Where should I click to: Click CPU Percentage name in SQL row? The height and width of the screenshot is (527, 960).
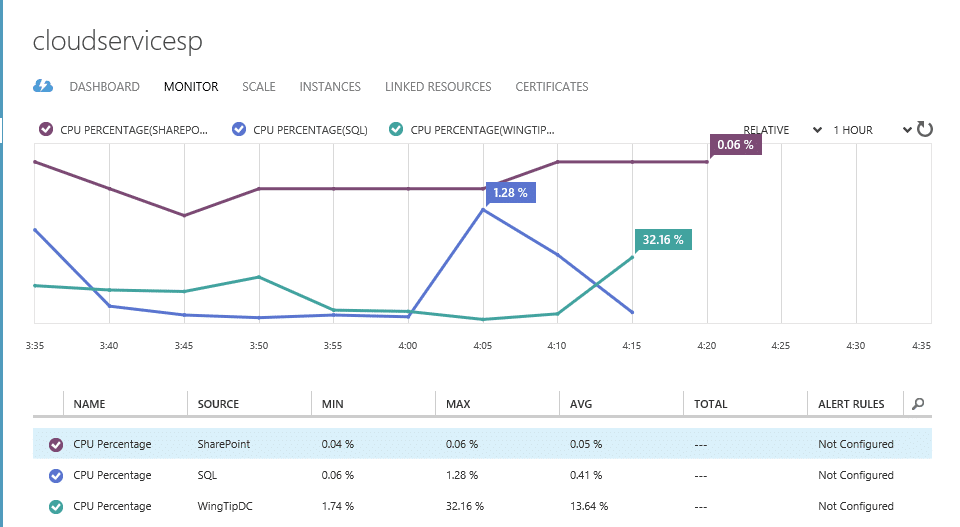pyautogui.click(x=112, y=476)
